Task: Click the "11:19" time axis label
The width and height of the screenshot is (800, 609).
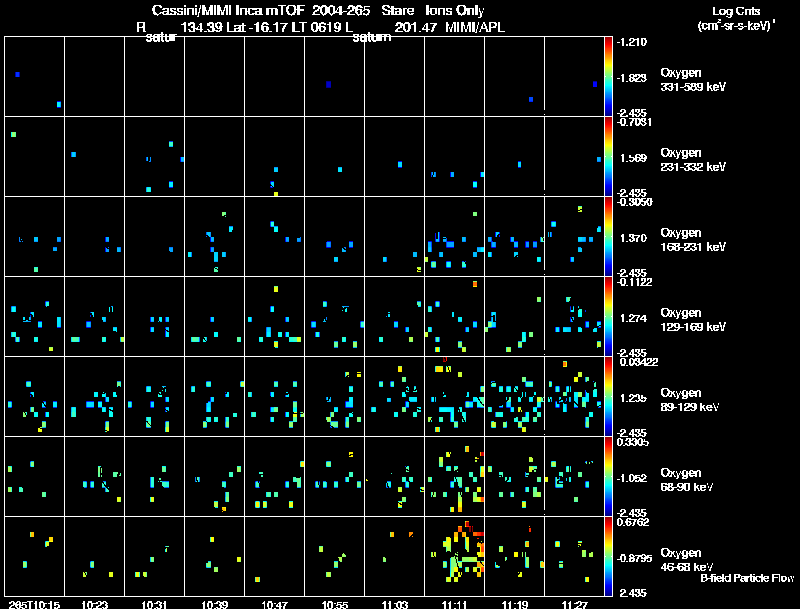Action: [x=514, y=604]
